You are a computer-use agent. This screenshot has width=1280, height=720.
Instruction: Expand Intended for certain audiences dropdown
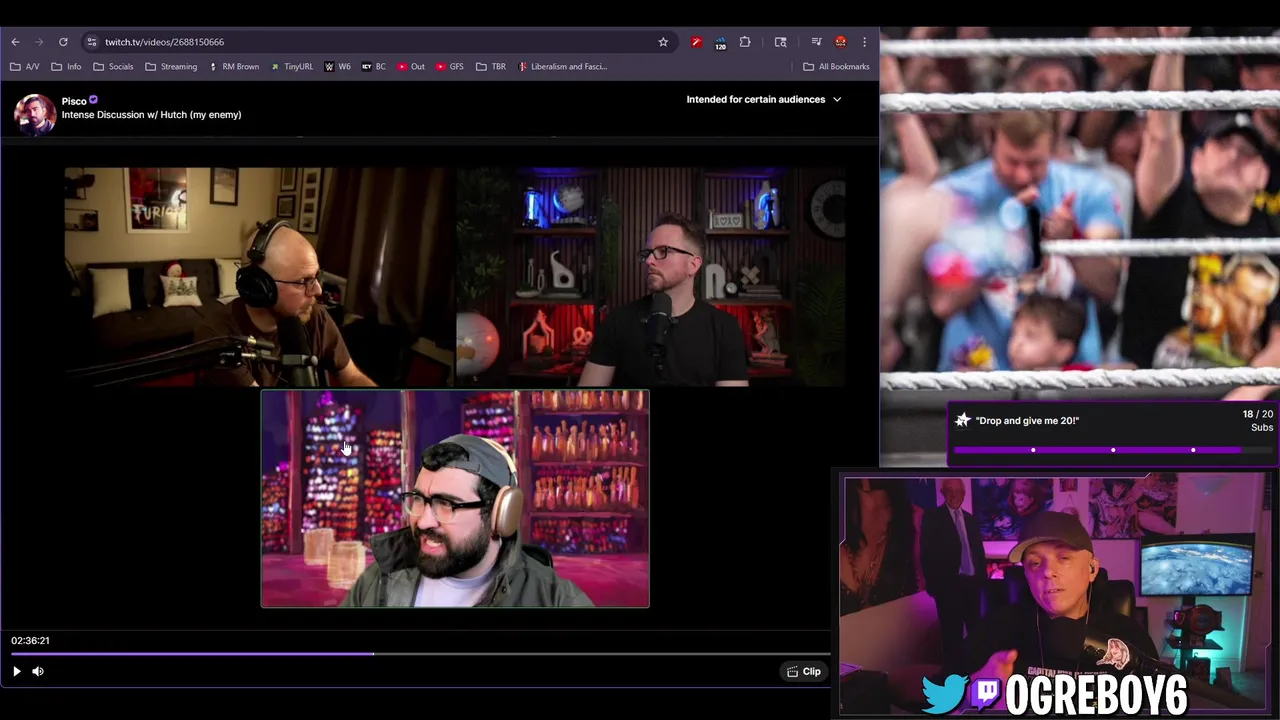(x=764, y=99)
